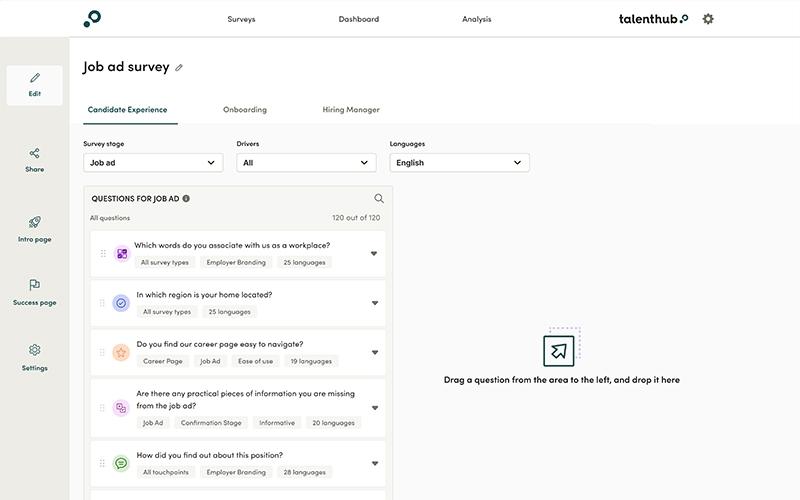Click the 28 languages tag
Image resolution: width=800 pixels, height=500 pixels.
coord(305,472)
